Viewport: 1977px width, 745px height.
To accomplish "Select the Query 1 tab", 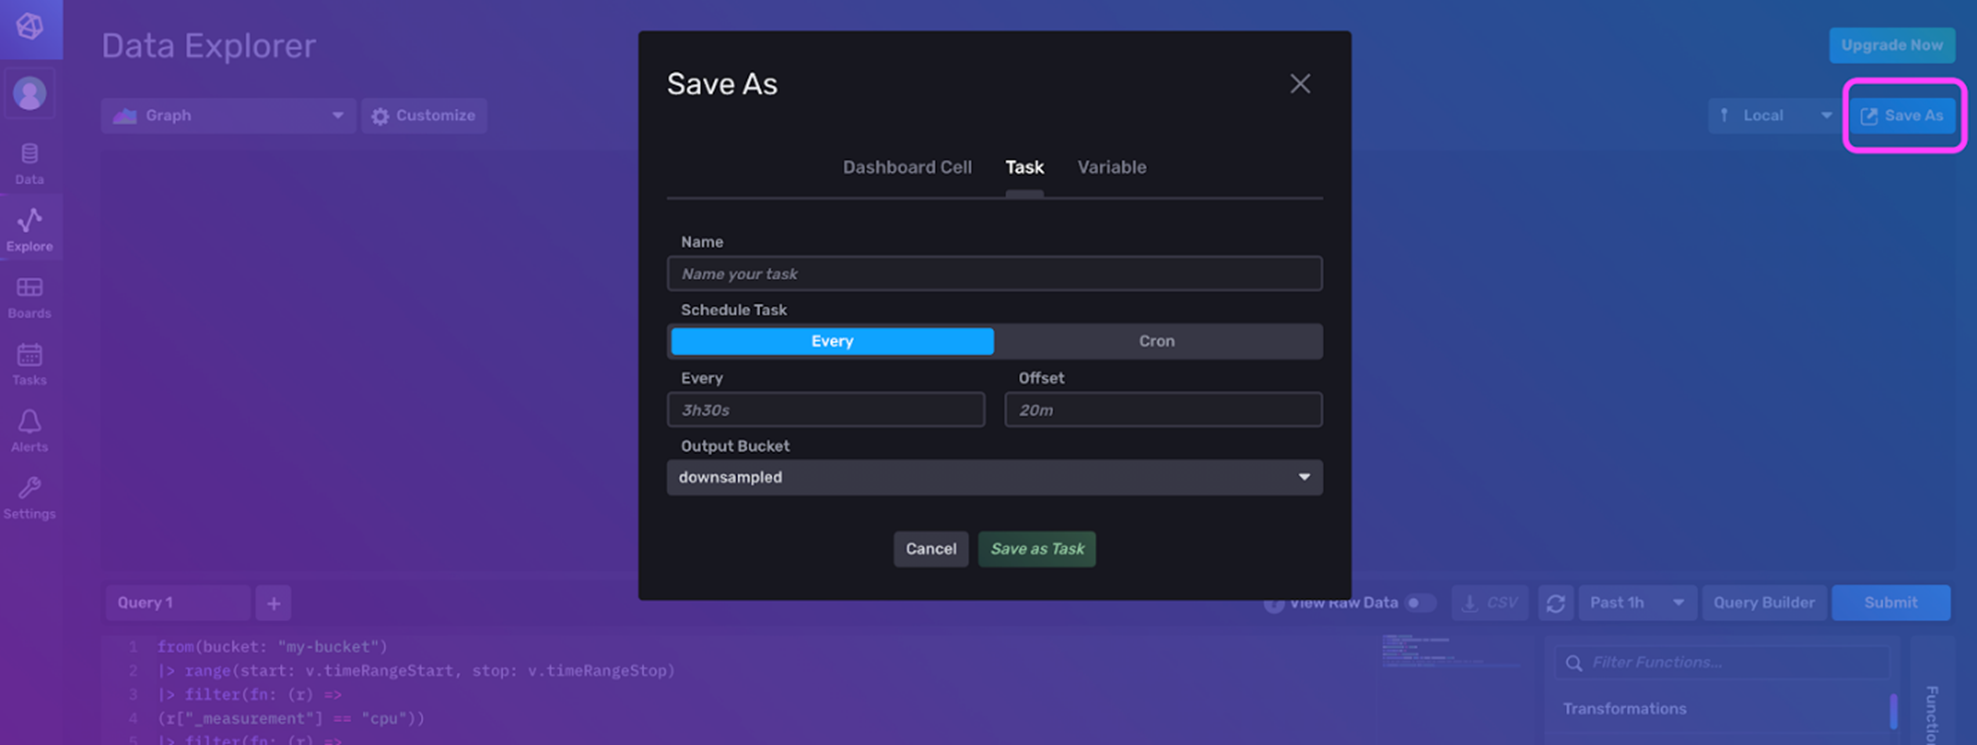I will click(x=177, y=603).
